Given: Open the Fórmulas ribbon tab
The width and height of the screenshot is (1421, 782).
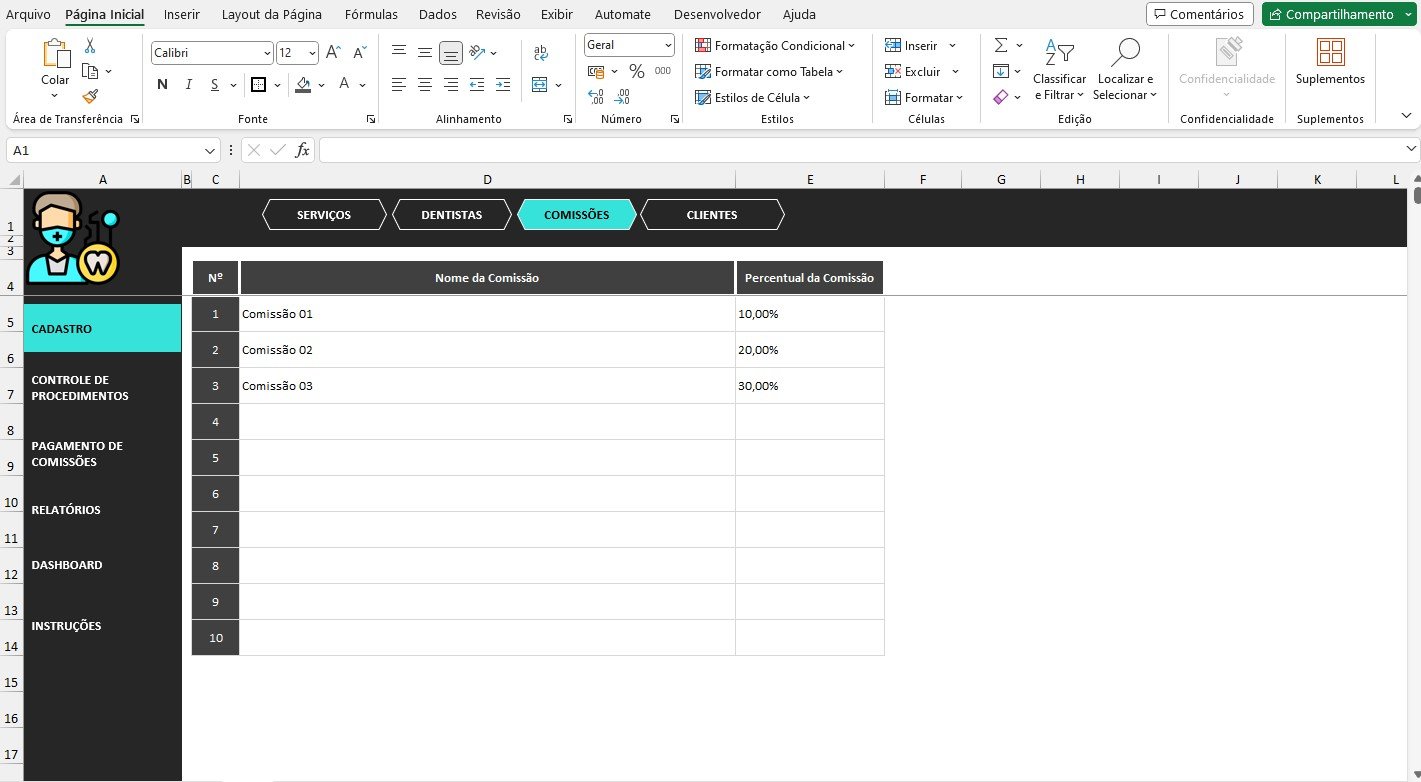Looking at the screenshot, I should [x=371, y=15].
